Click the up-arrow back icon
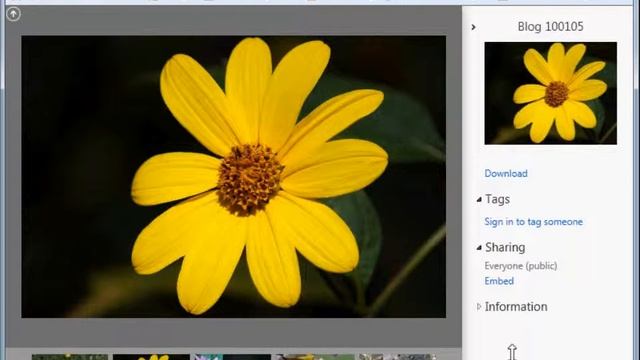This screenshot has width=640, height=360. (x=13, y=14)
